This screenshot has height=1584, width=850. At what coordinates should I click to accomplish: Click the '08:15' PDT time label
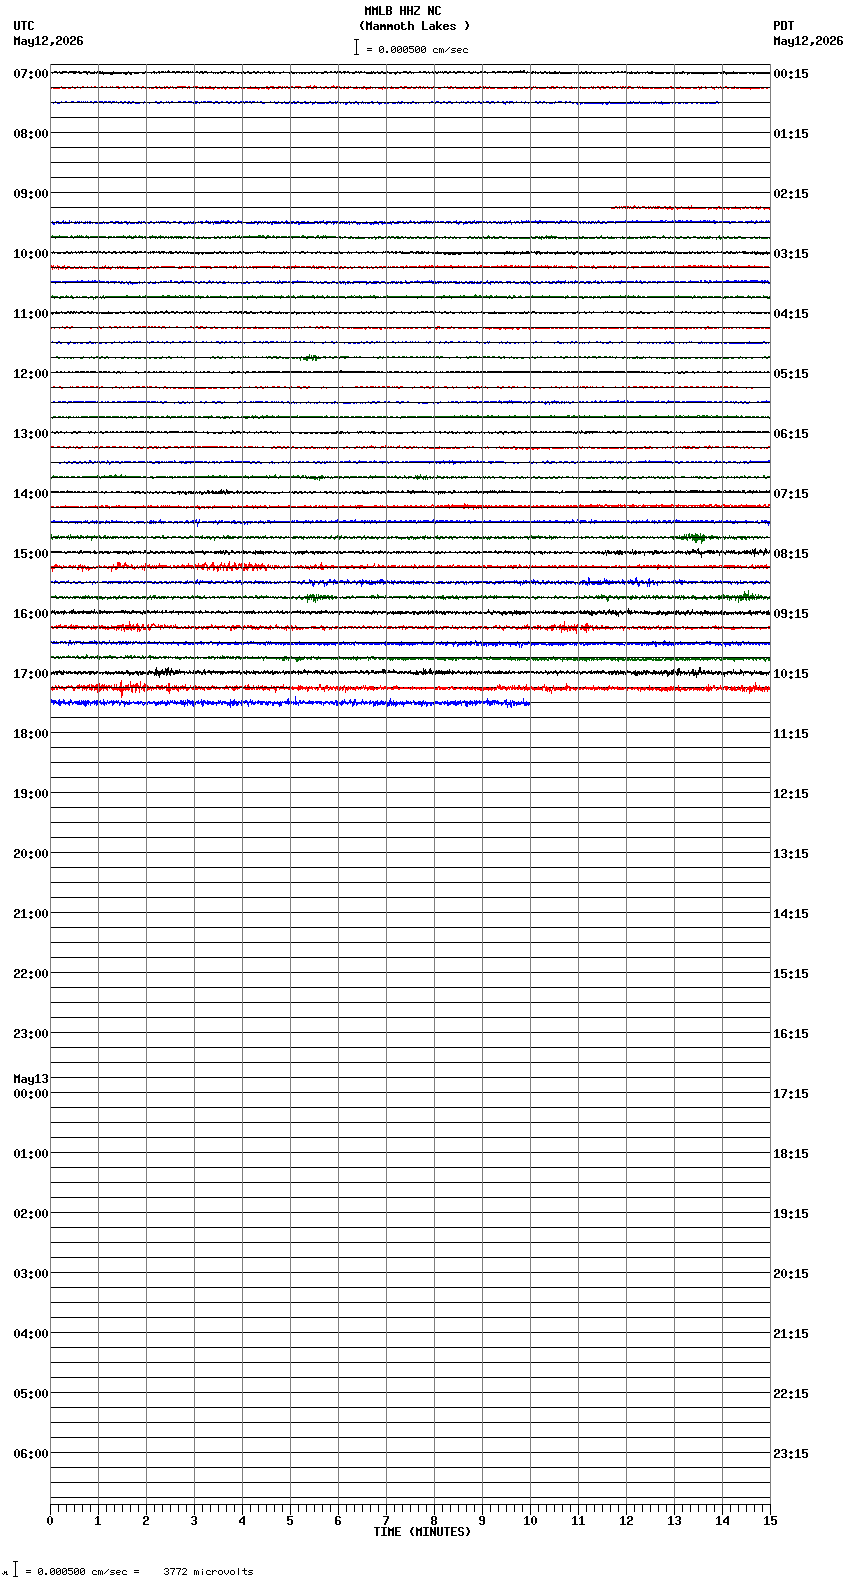click(791, 554)
